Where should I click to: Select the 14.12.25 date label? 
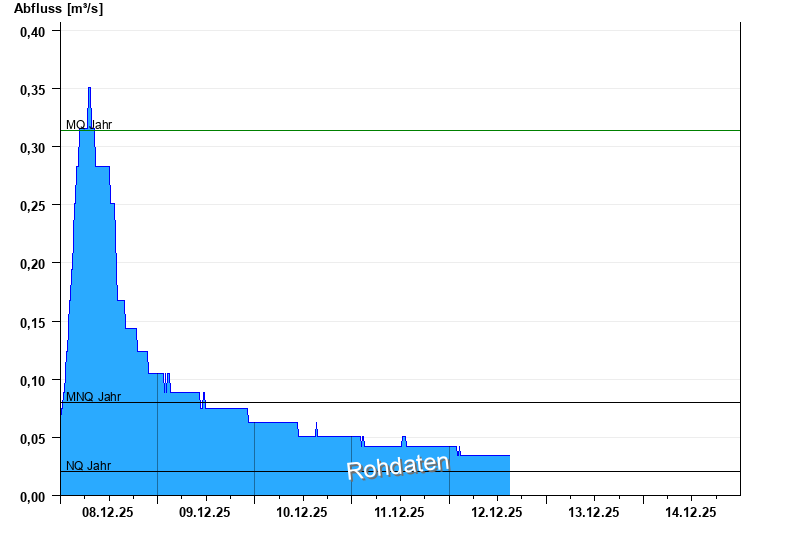click(691, 512)
